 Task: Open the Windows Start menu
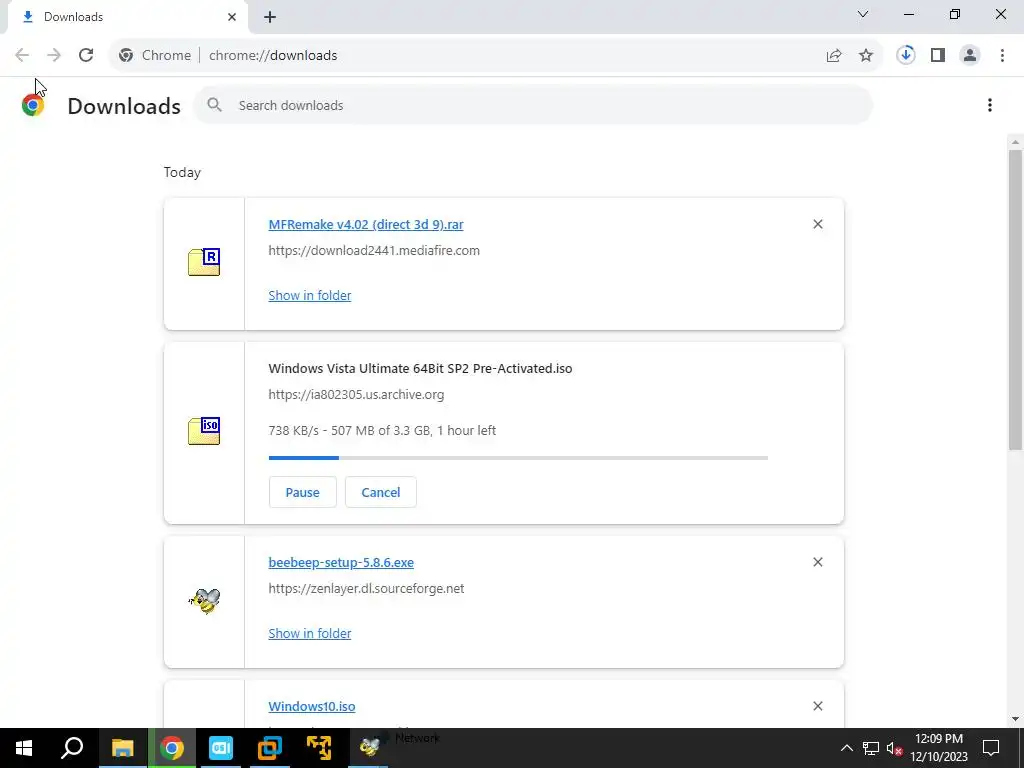coord(24,748)
